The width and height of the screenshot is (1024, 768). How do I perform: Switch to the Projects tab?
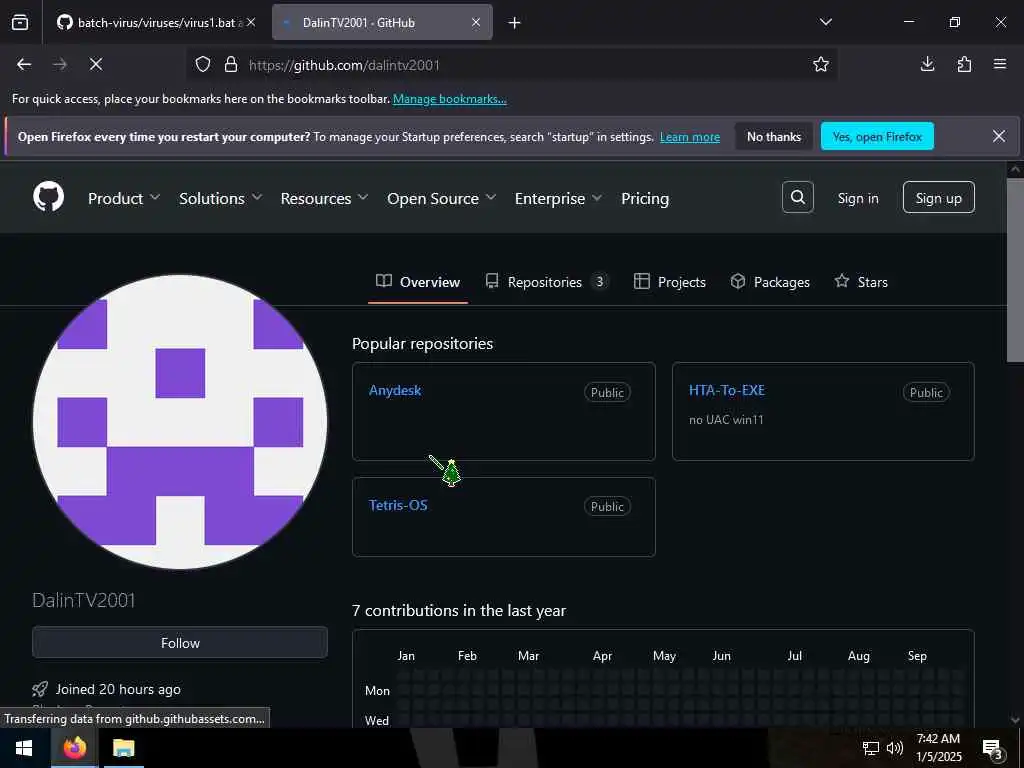[x=670, y=282]
